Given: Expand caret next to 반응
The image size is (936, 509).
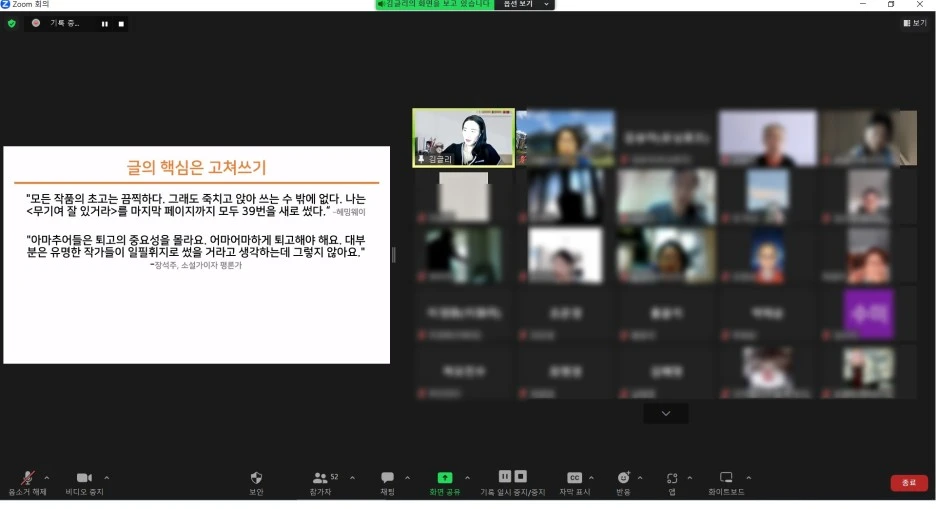Looking at the screenshot, I should pos(640,478).
